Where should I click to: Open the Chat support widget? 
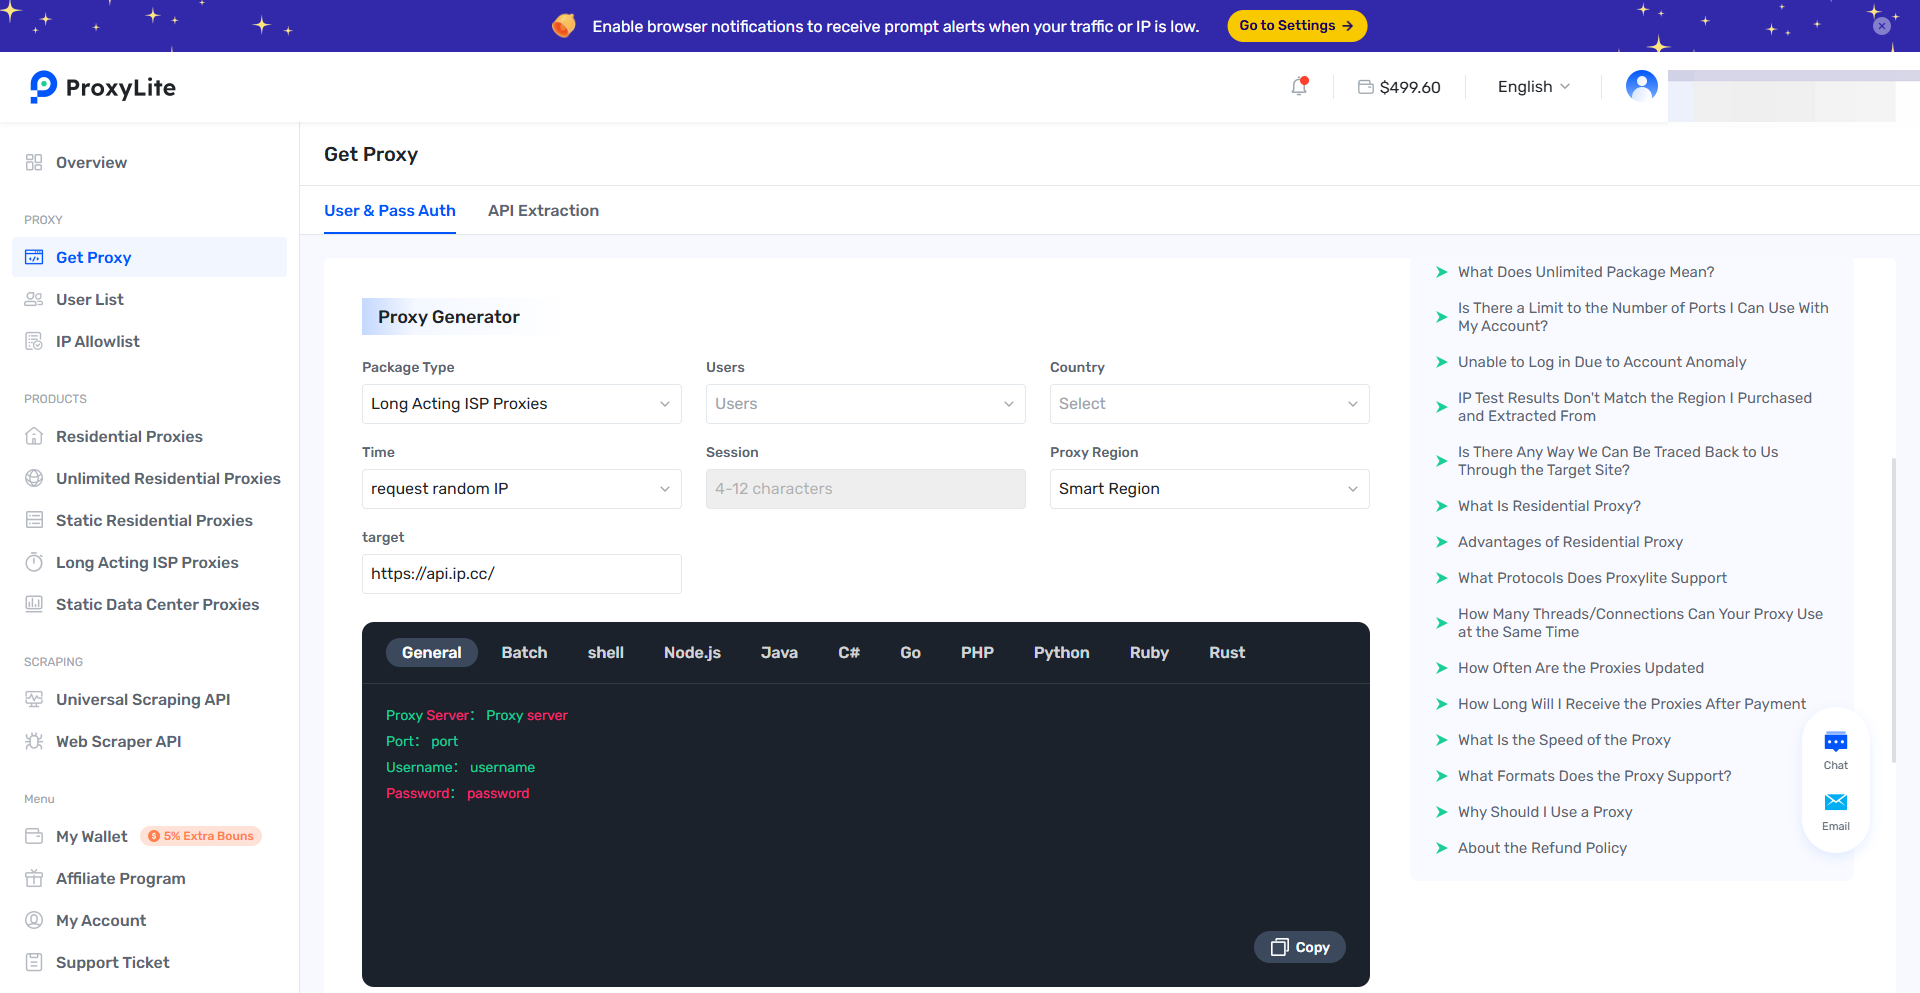(1835, 750)
